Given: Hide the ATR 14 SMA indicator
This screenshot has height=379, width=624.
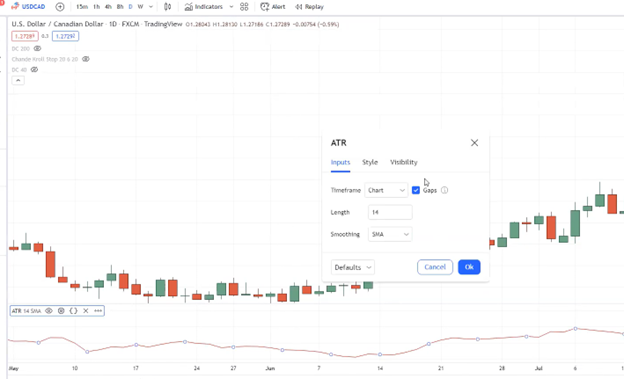Looking at the screenshot, I should pyautogui.click(x=49, y=311).
